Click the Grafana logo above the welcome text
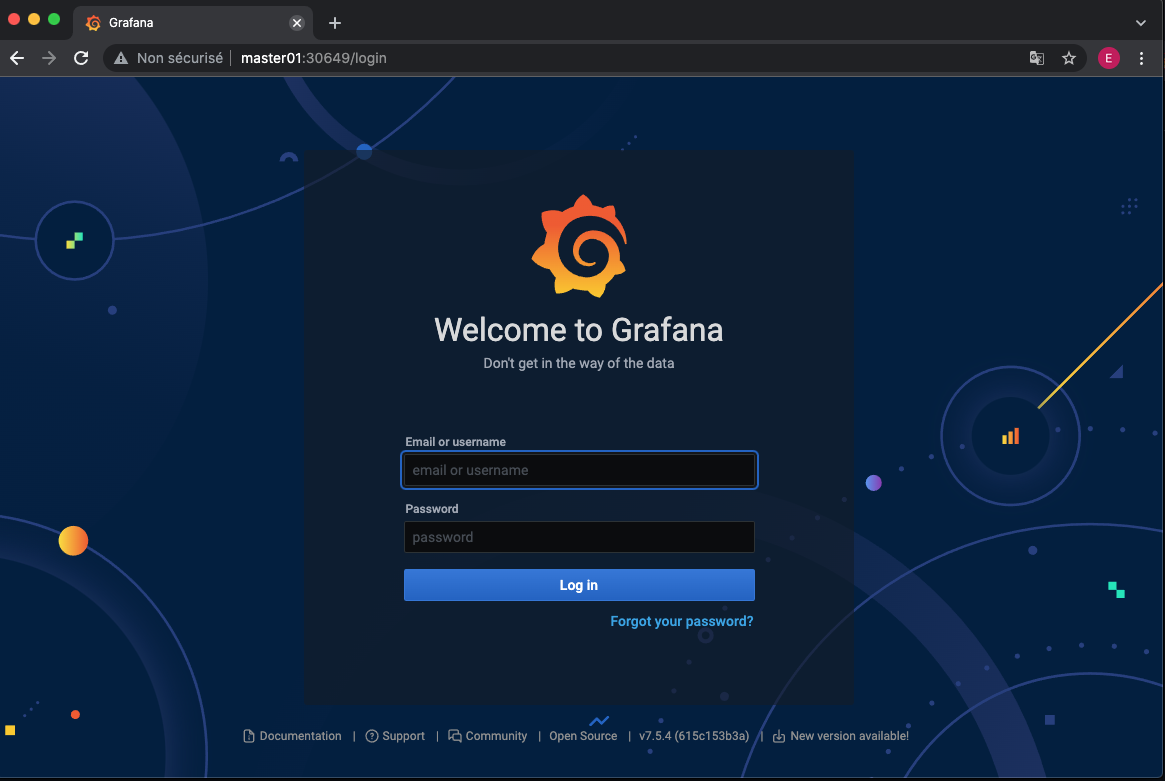This screenshot has width=1165, height=781. [x=578, y=247]
